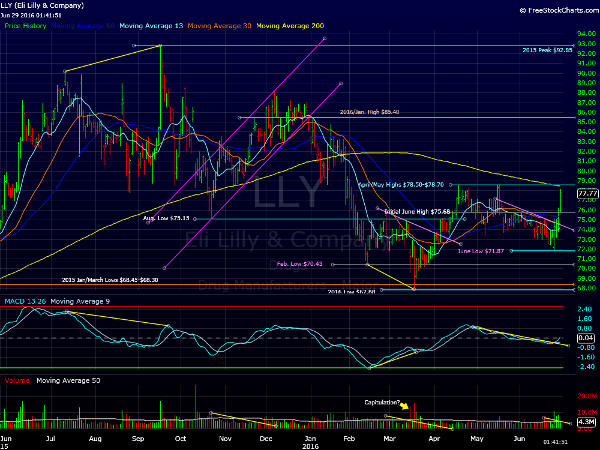Click the LLY (Eli Lilly & Company) chart title
Viewport: 600px width, 450px height.
[42, 5]
